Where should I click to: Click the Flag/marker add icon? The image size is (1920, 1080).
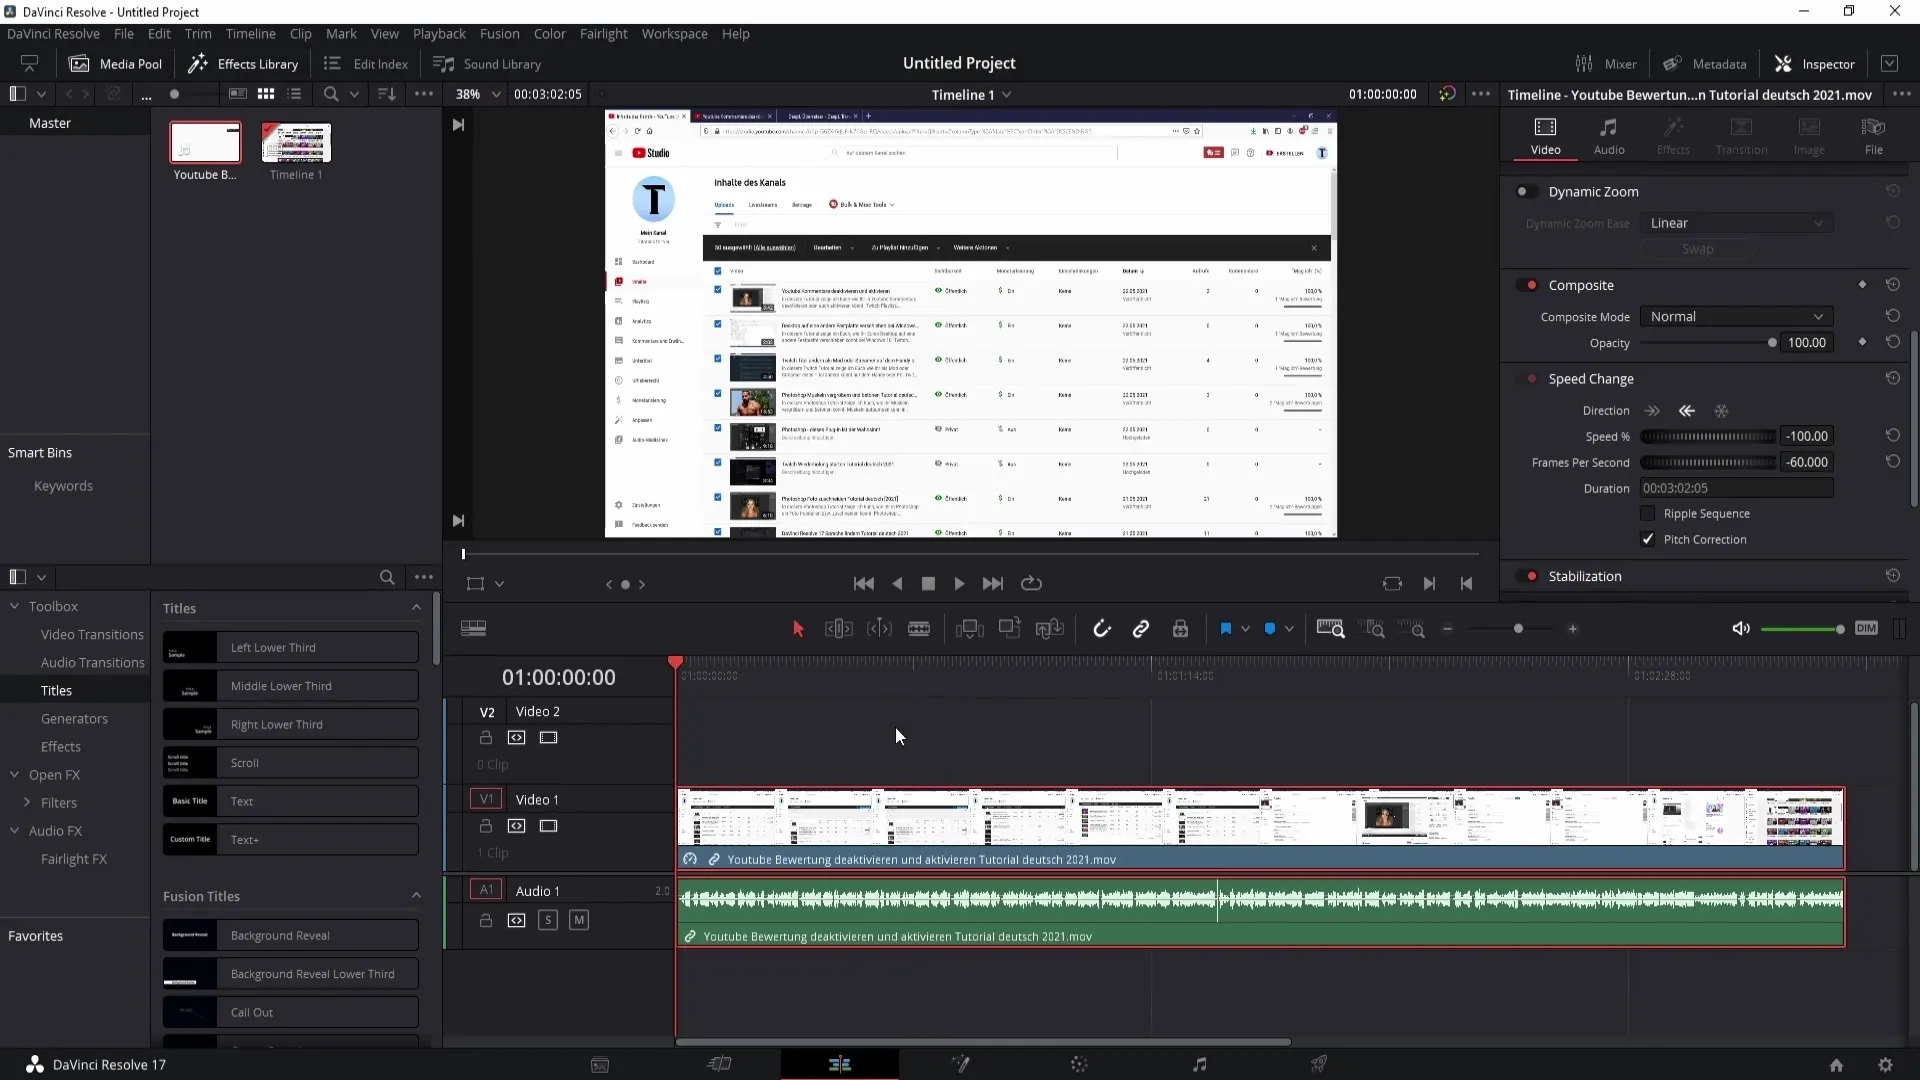tap(1225, 629)
